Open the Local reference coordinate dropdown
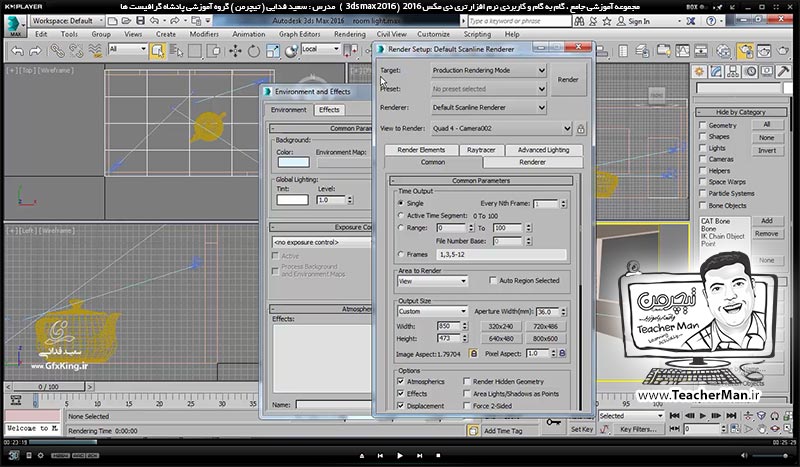Viewport: 800px width, 467px height. tap(320, 50)
